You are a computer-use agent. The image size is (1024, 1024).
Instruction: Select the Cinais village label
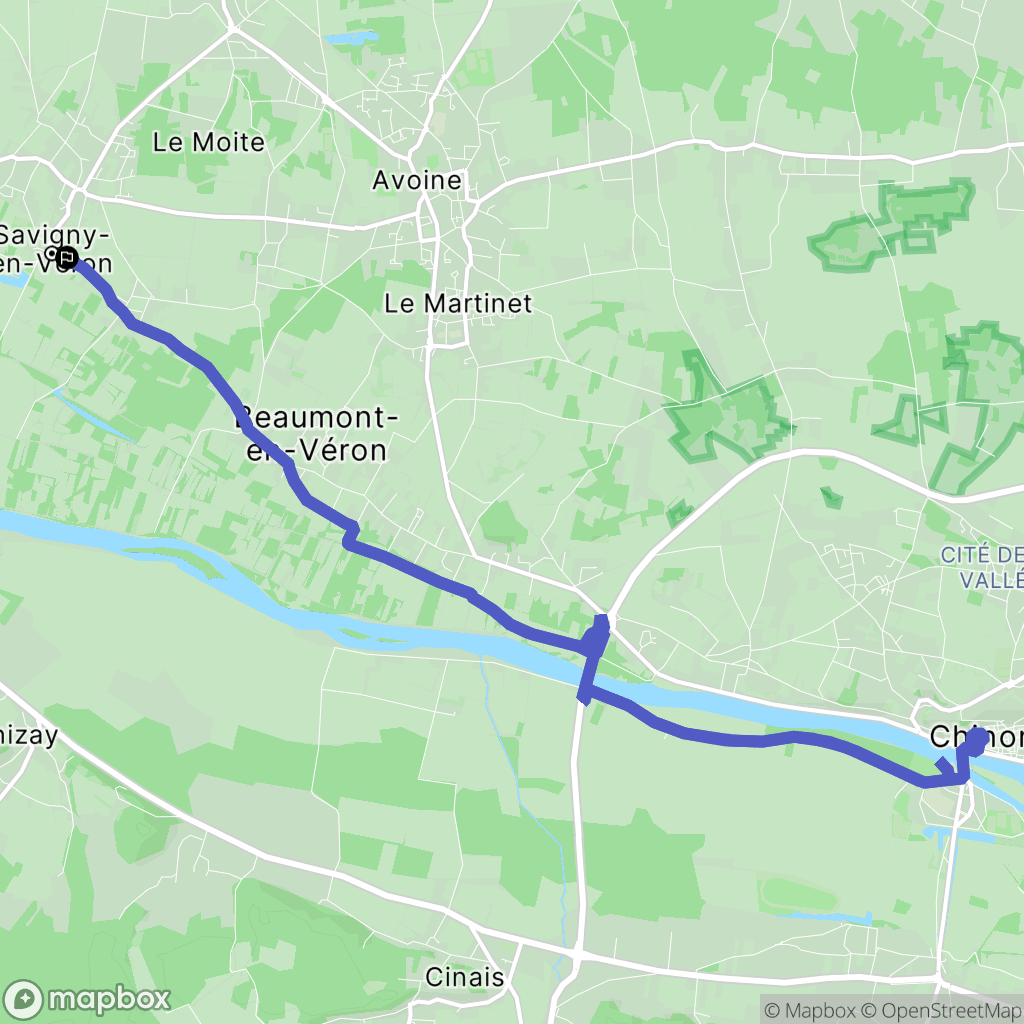[464, 977]
